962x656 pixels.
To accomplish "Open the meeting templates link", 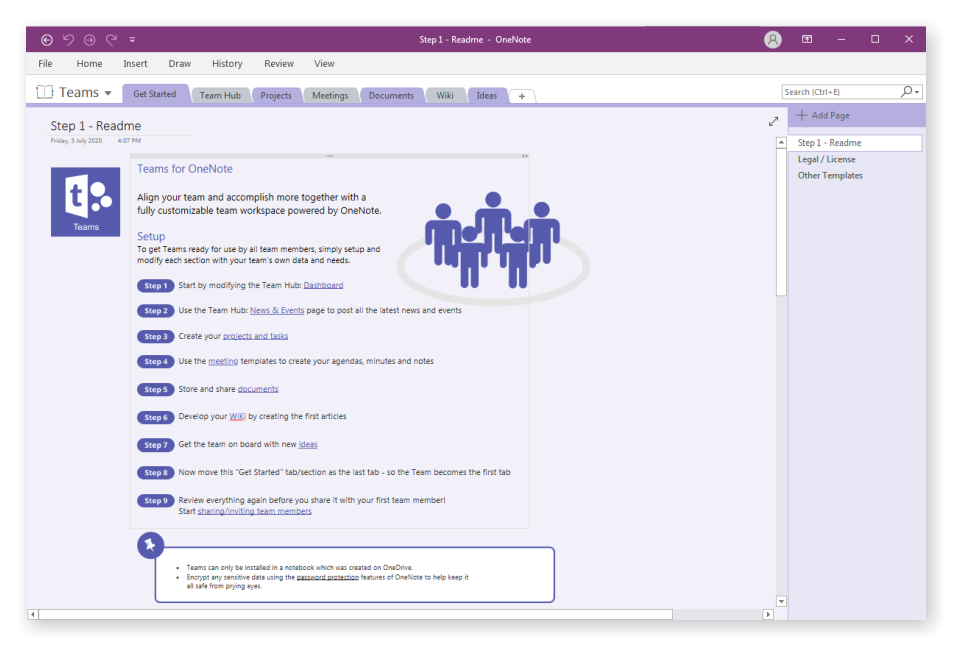I will point(223,361).
